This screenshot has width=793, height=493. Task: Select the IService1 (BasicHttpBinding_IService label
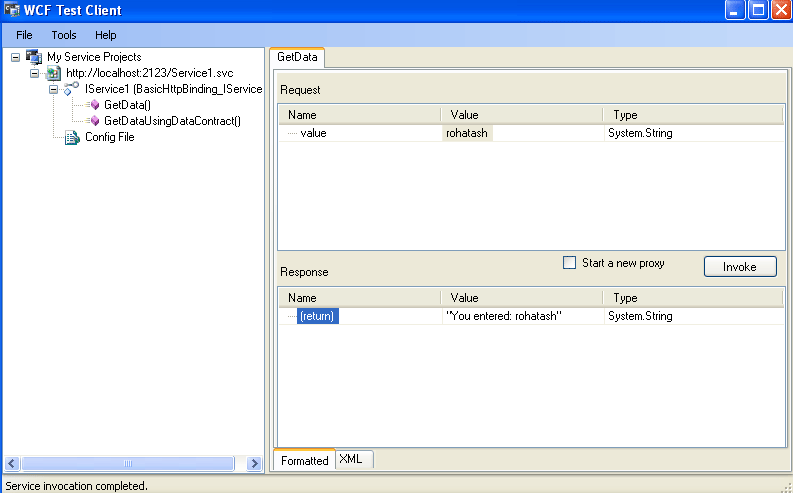(173, 89)
